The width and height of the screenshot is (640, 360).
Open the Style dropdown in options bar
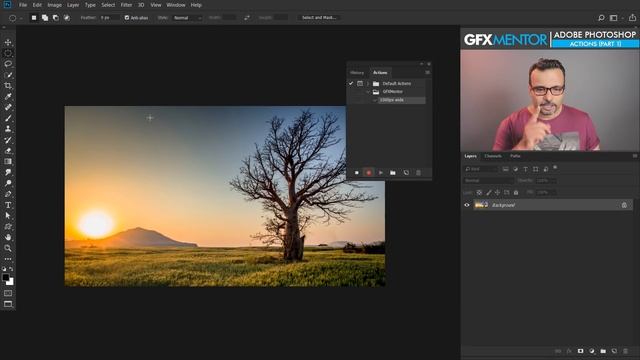[187, 18]
